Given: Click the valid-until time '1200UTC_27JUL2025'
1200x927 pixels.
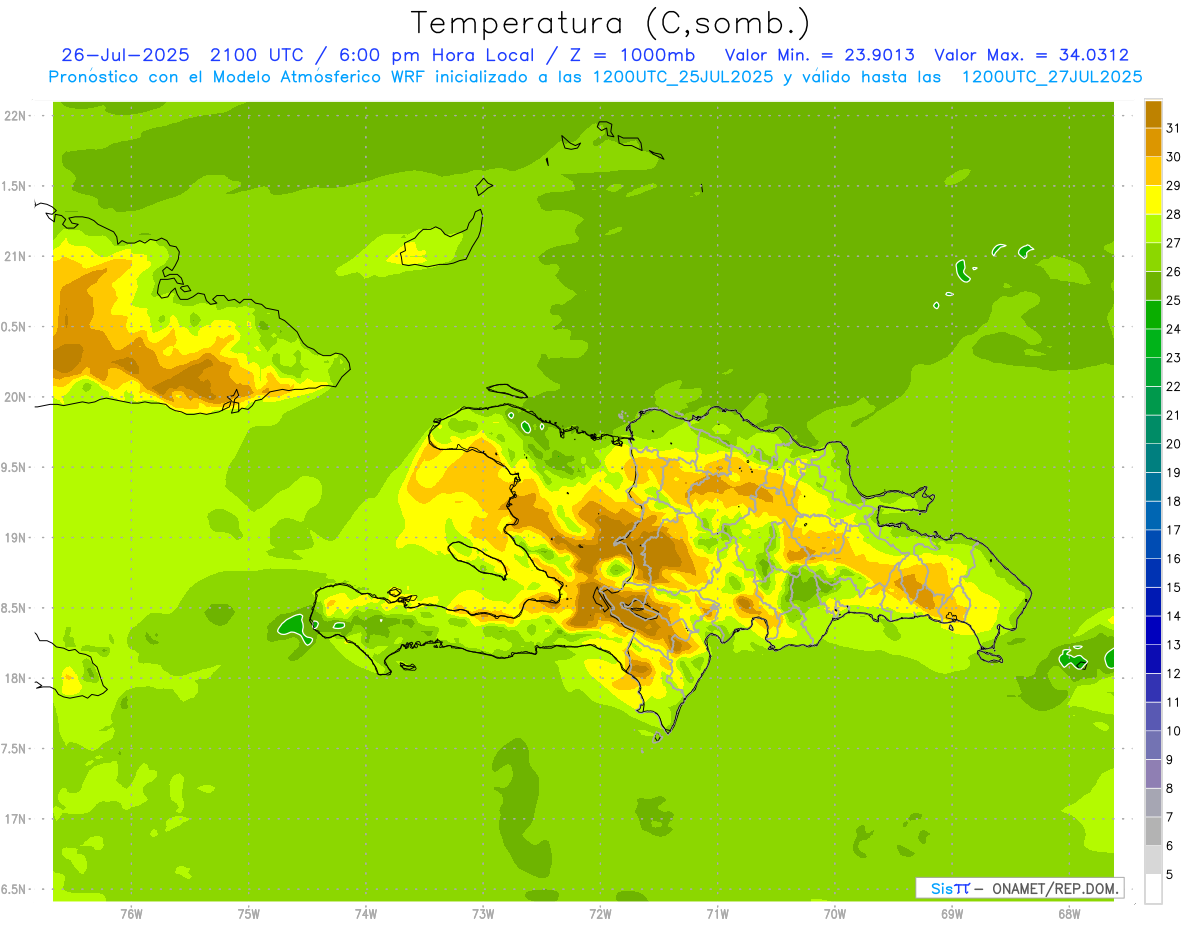Looking at the screenshot, I should (1052, 77).
